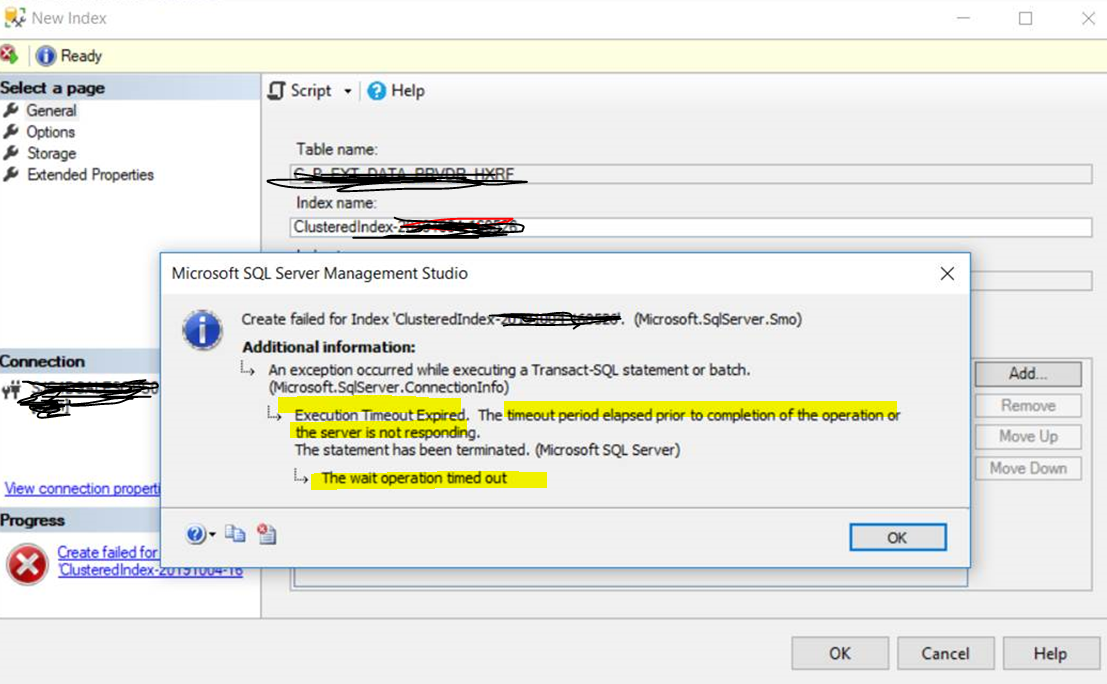The width and height of the screenshot is (1107, 684).
Task: Click the Help label in toolbar
Action: (408, 91)
